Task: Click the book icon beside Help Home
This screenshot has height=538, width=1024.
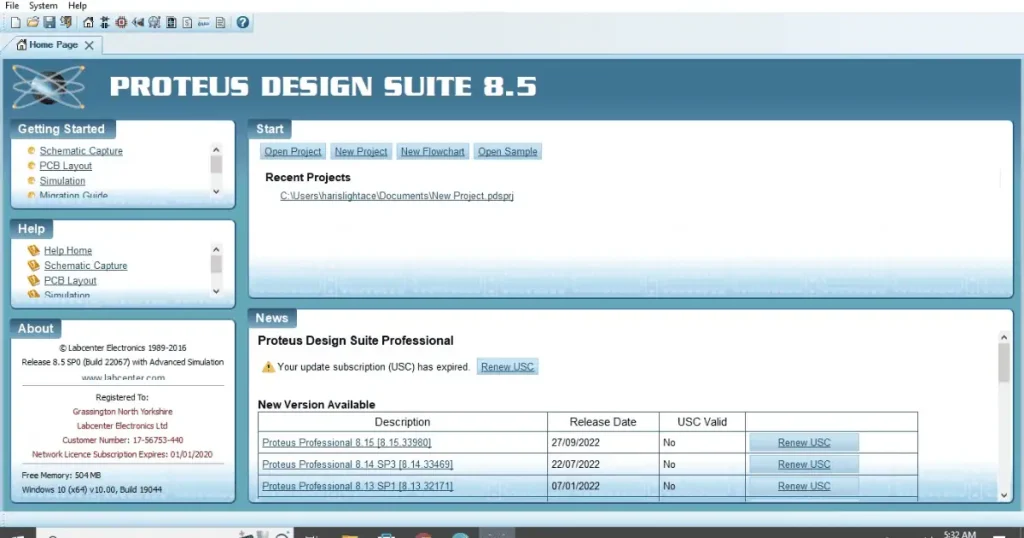Action: pos(33,250)
